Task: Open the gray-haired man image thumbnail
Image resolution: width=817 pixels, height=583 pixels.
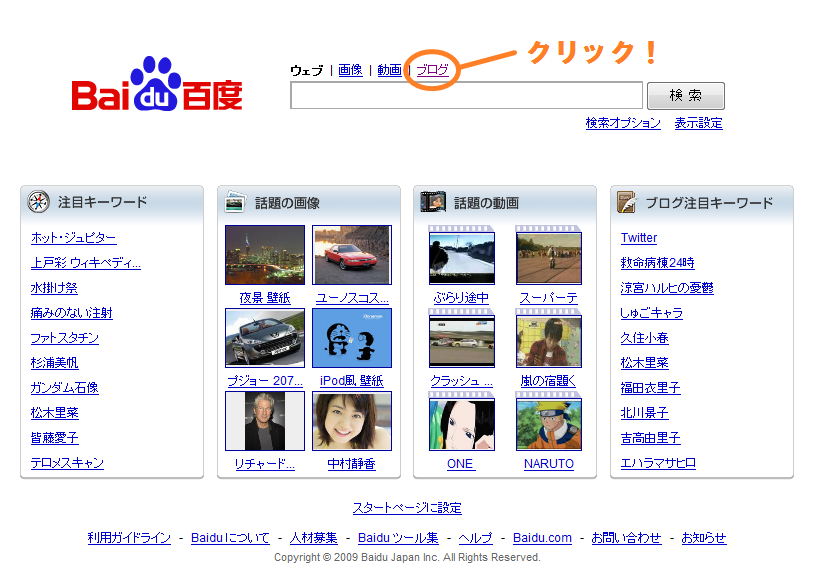Action: (x=265, y=421)
